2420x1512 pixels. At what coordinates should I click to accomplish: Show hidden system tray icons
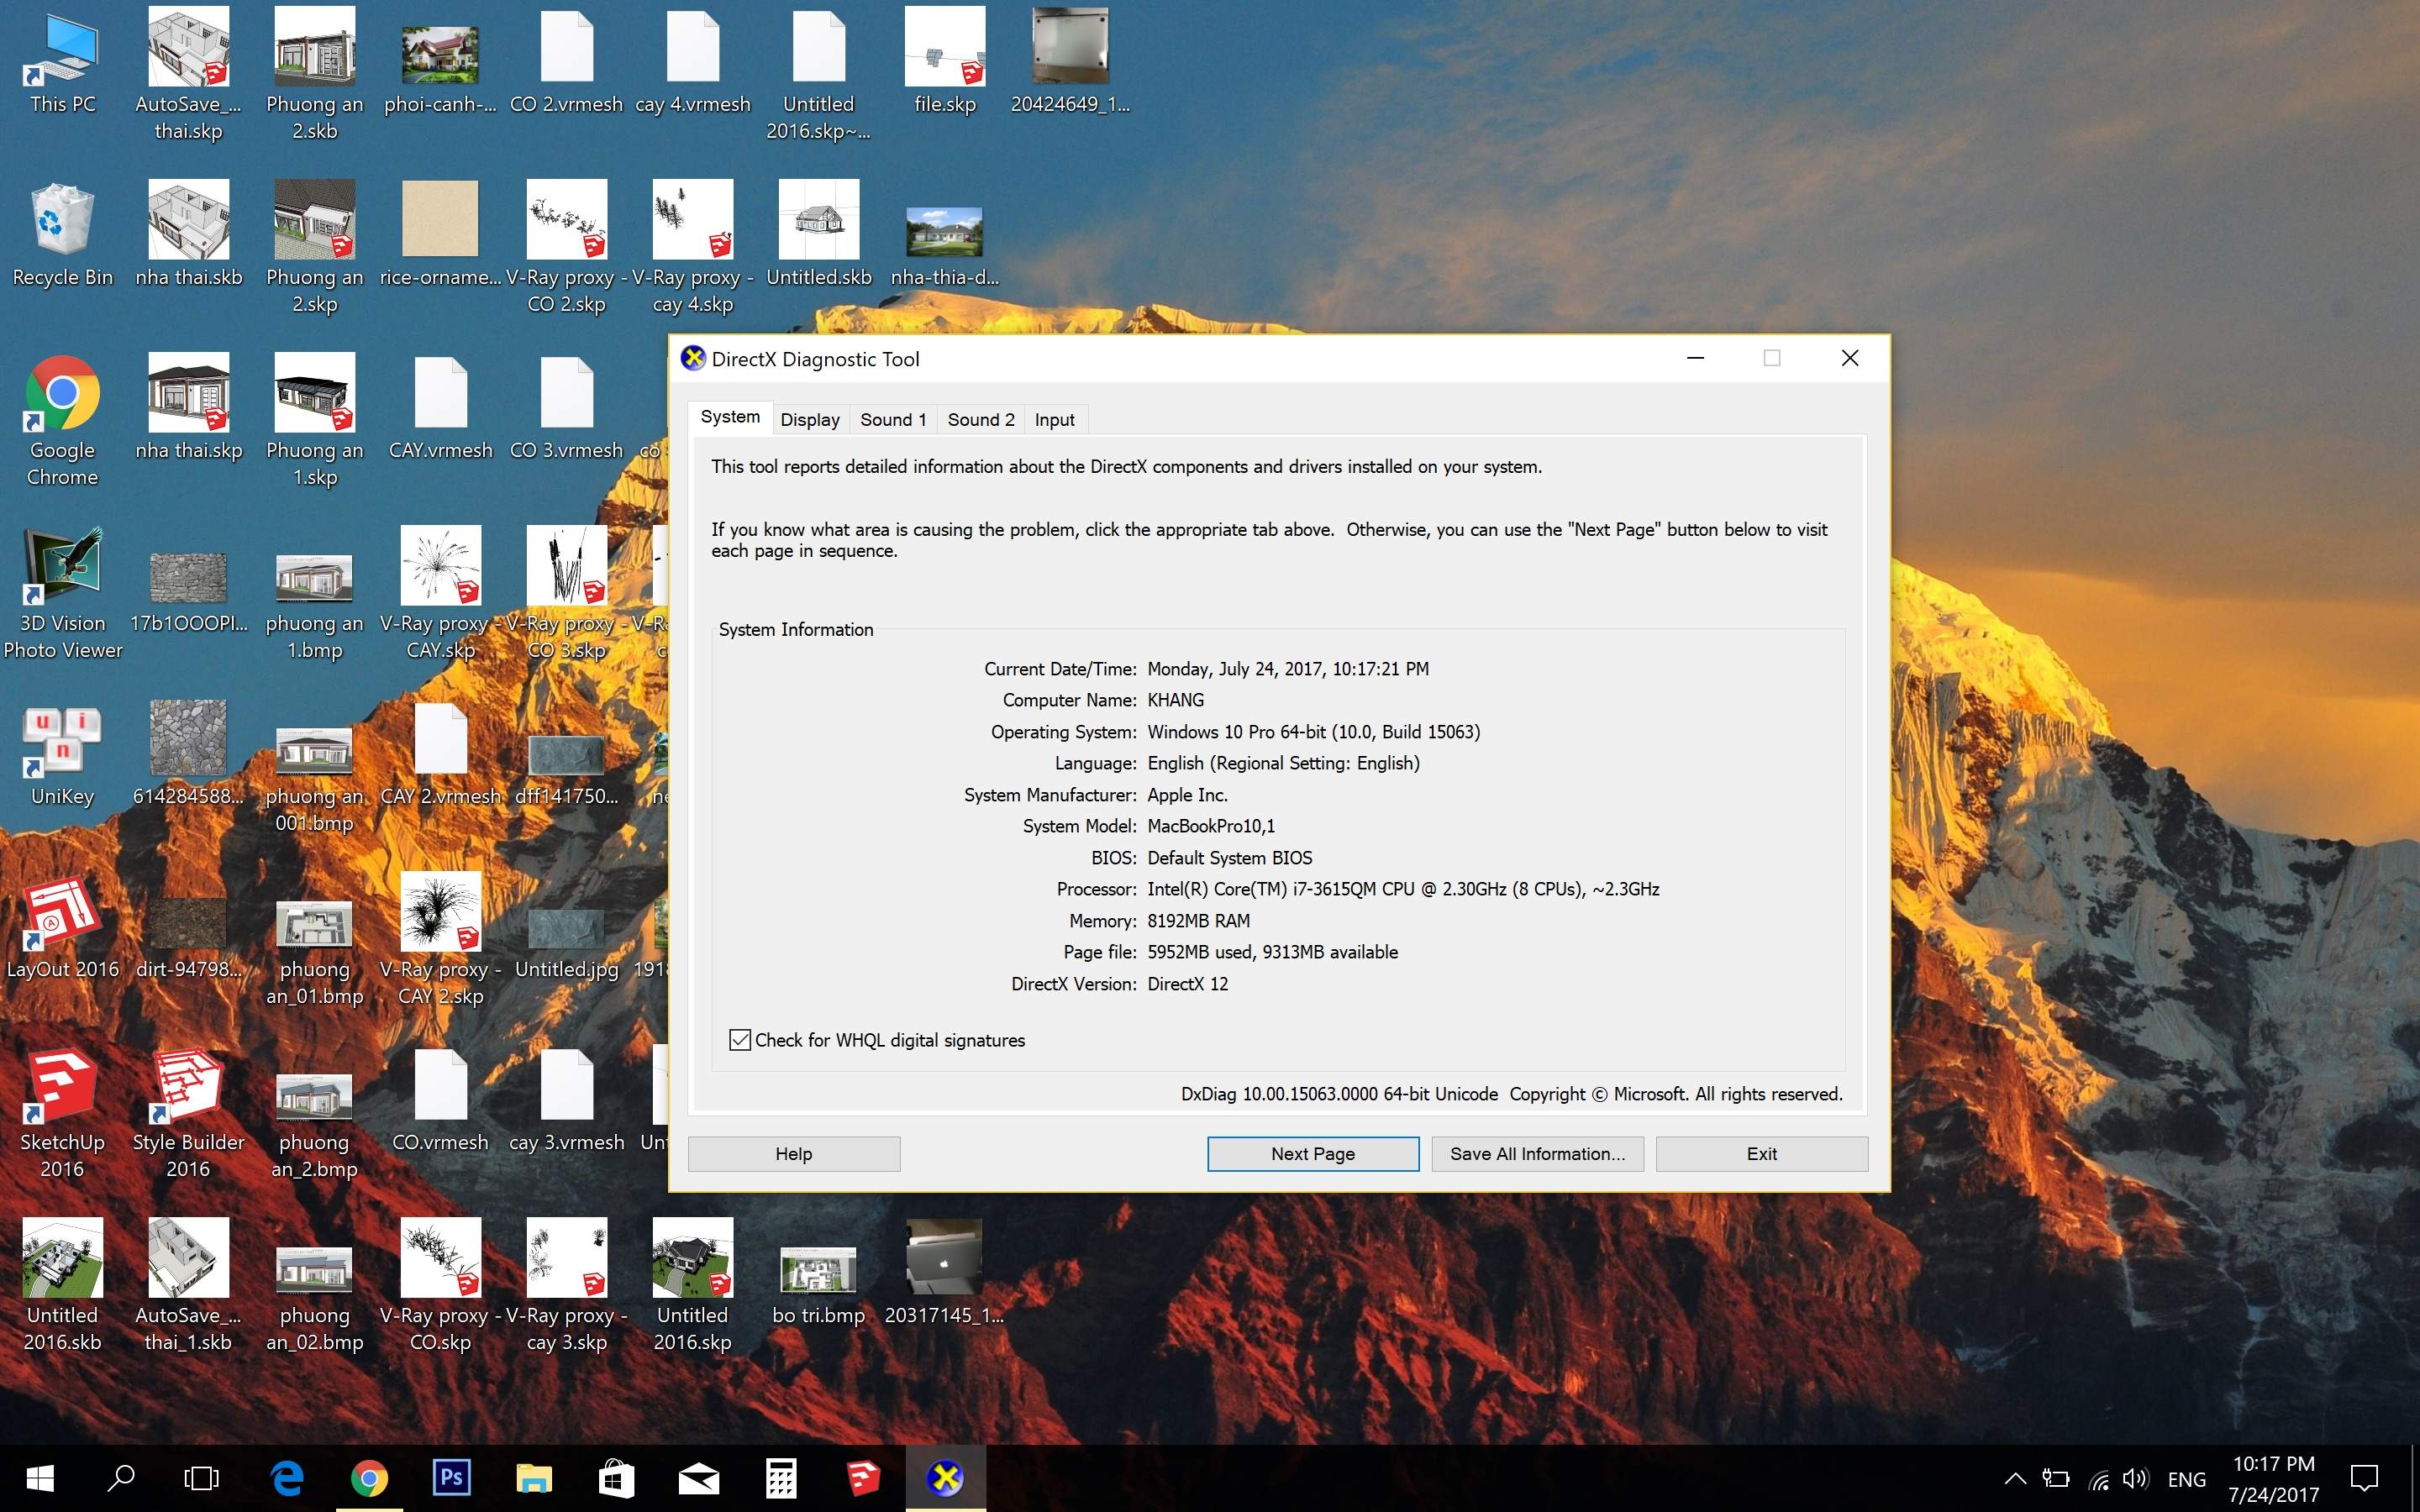tap(2015, 1479)
